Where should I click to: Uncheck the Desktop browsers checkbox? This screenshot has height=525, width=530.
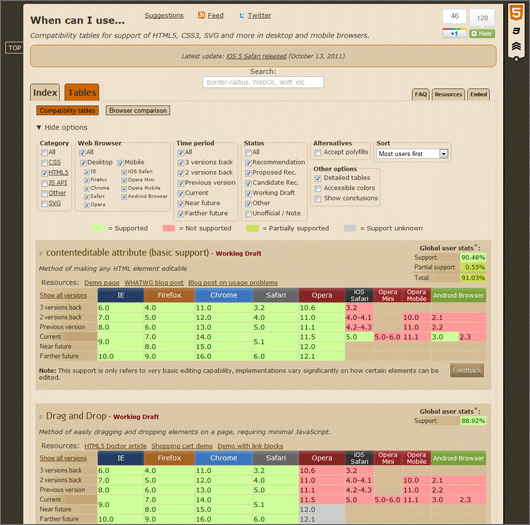pos(83,163)
